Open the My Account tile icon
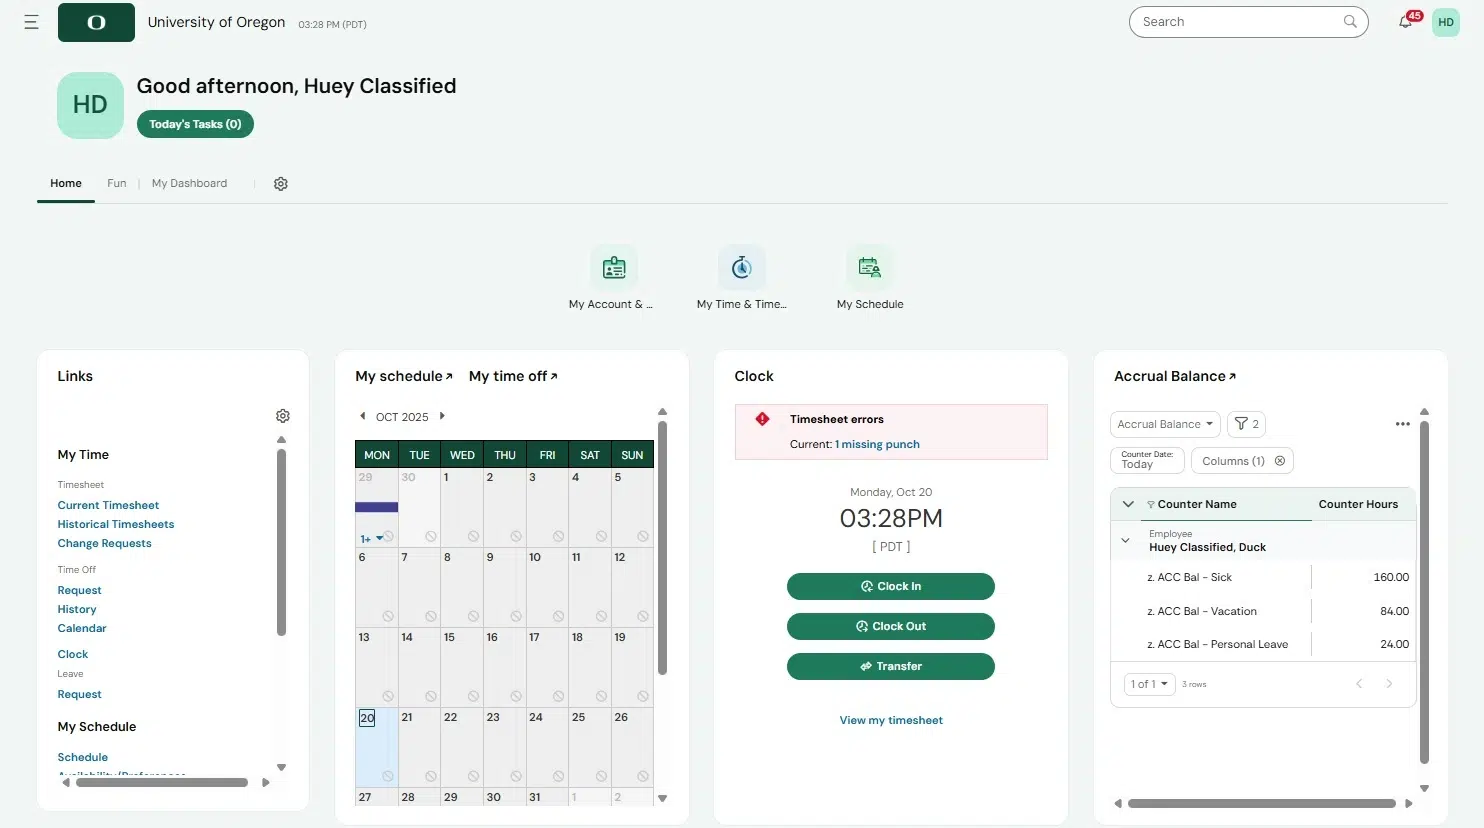1484x828 pixels. coord(614,268)
